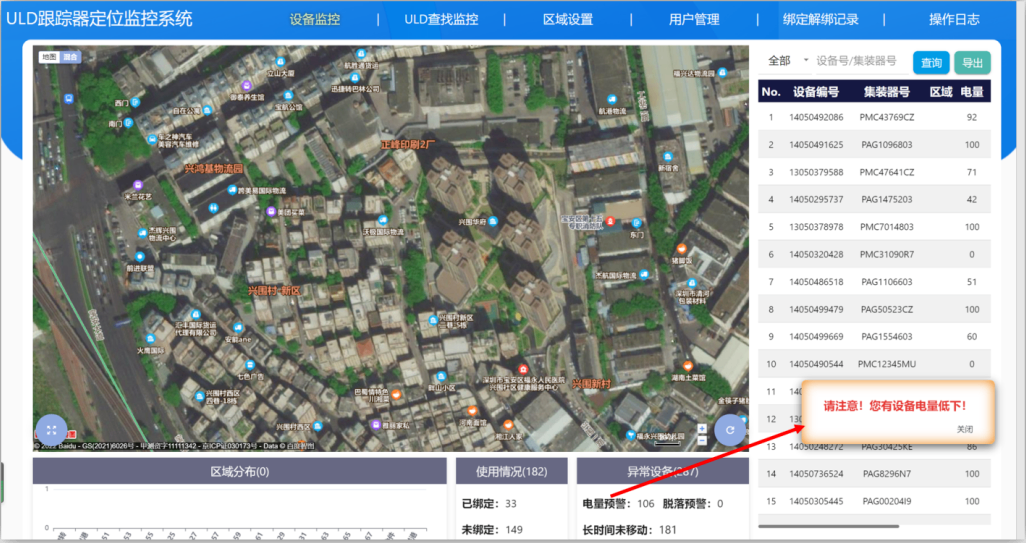Click the orange 河南烩面 restaurant marker

(x=472, y=412)
